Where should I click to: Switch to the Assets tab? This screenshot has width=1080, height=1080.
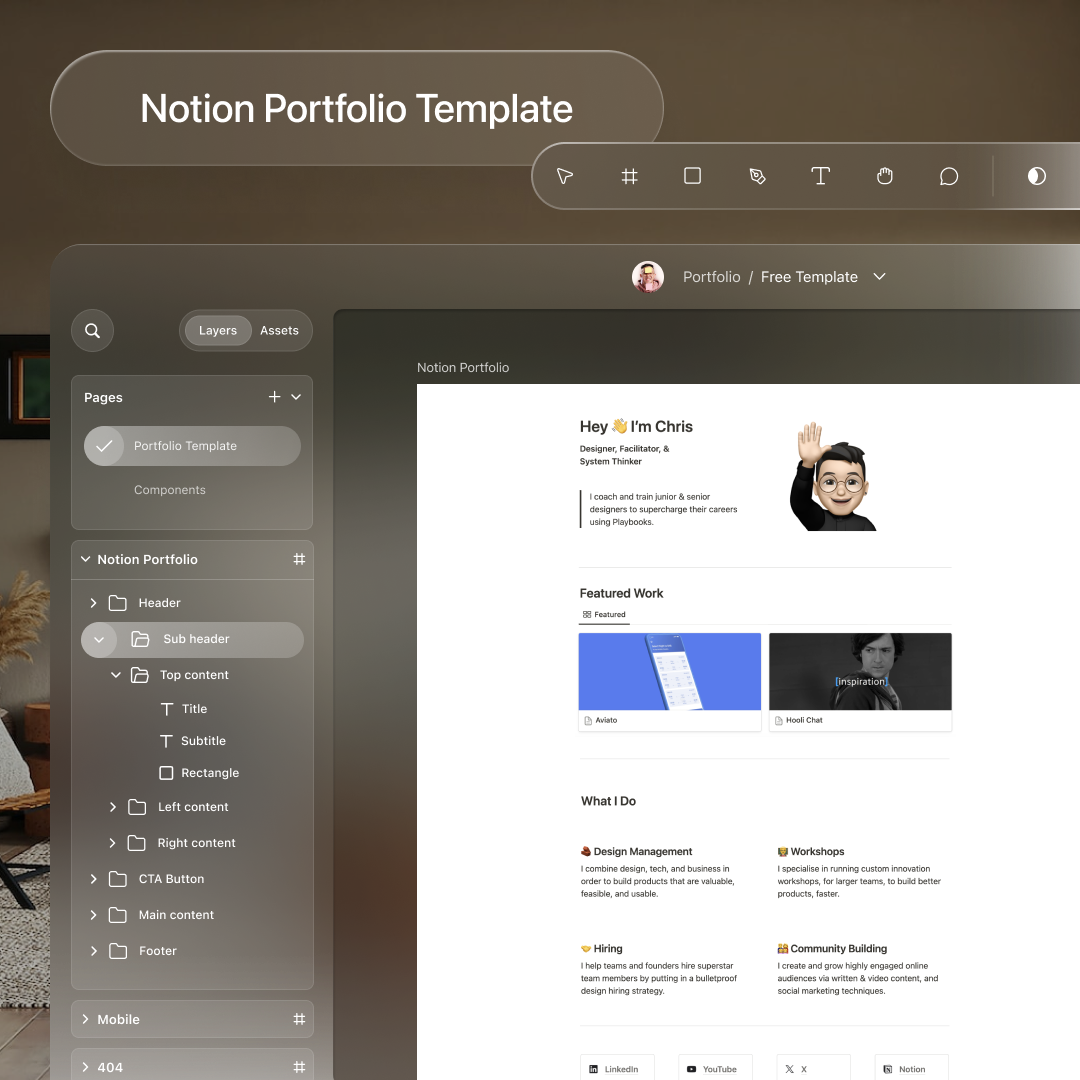tap(279, 330)
